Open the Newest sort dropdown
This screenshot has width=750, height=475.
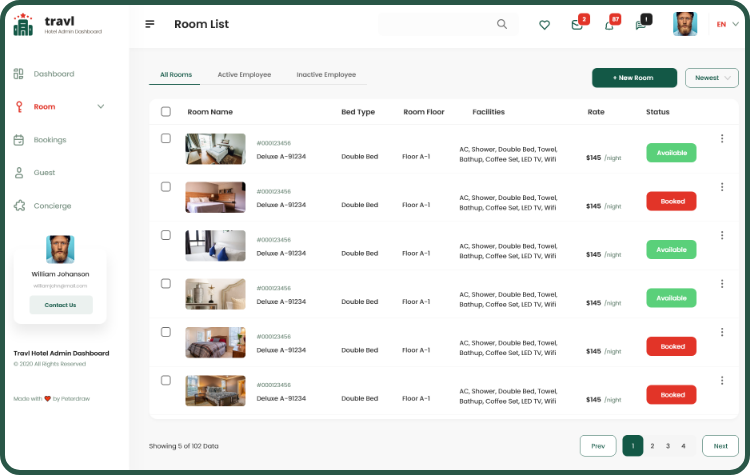tap(712, 77)
